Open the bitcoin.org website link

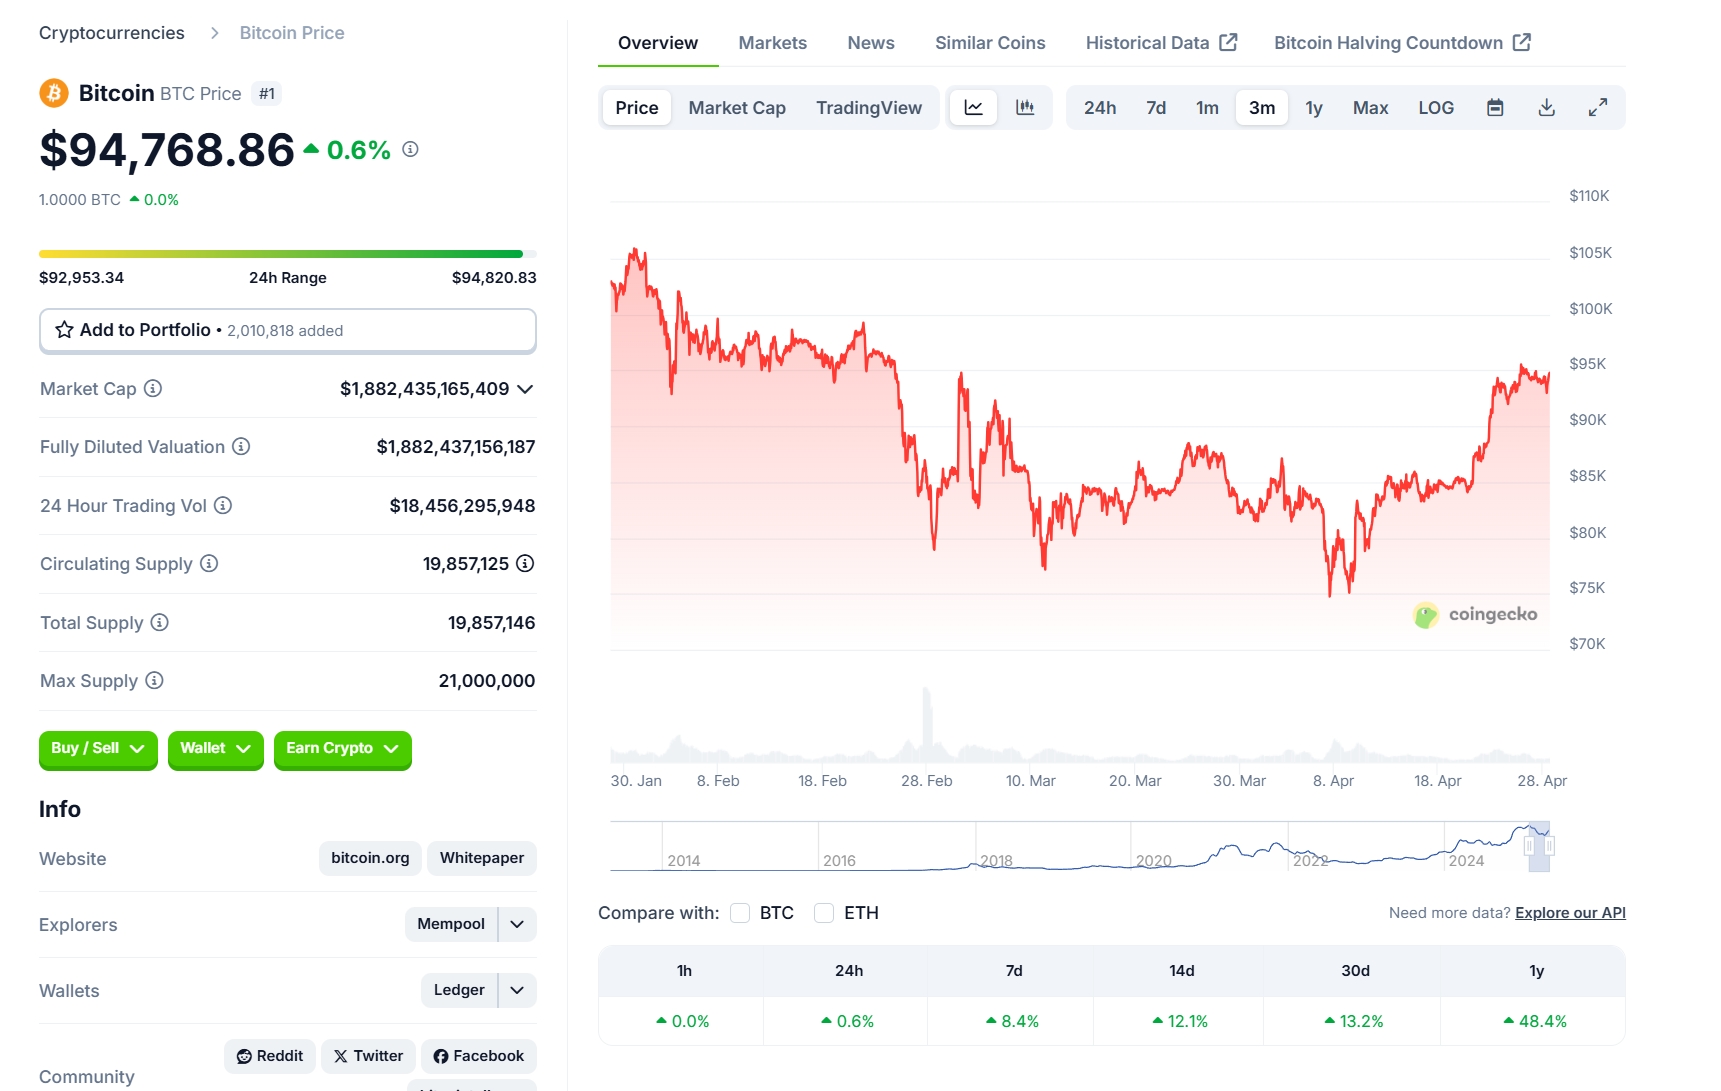[x=370, y=858]
